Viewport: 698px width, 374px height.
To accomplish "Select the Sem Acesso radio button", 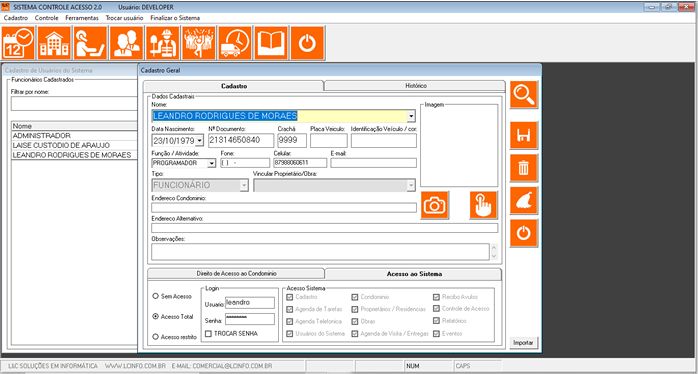I will [156, 296].
